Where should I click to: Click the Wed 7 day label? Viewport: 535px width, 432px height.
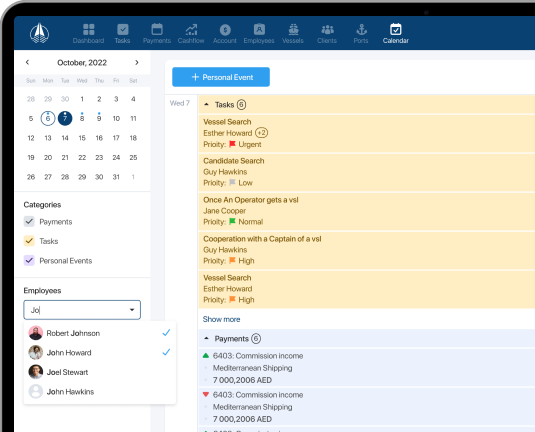coord(180,103)
